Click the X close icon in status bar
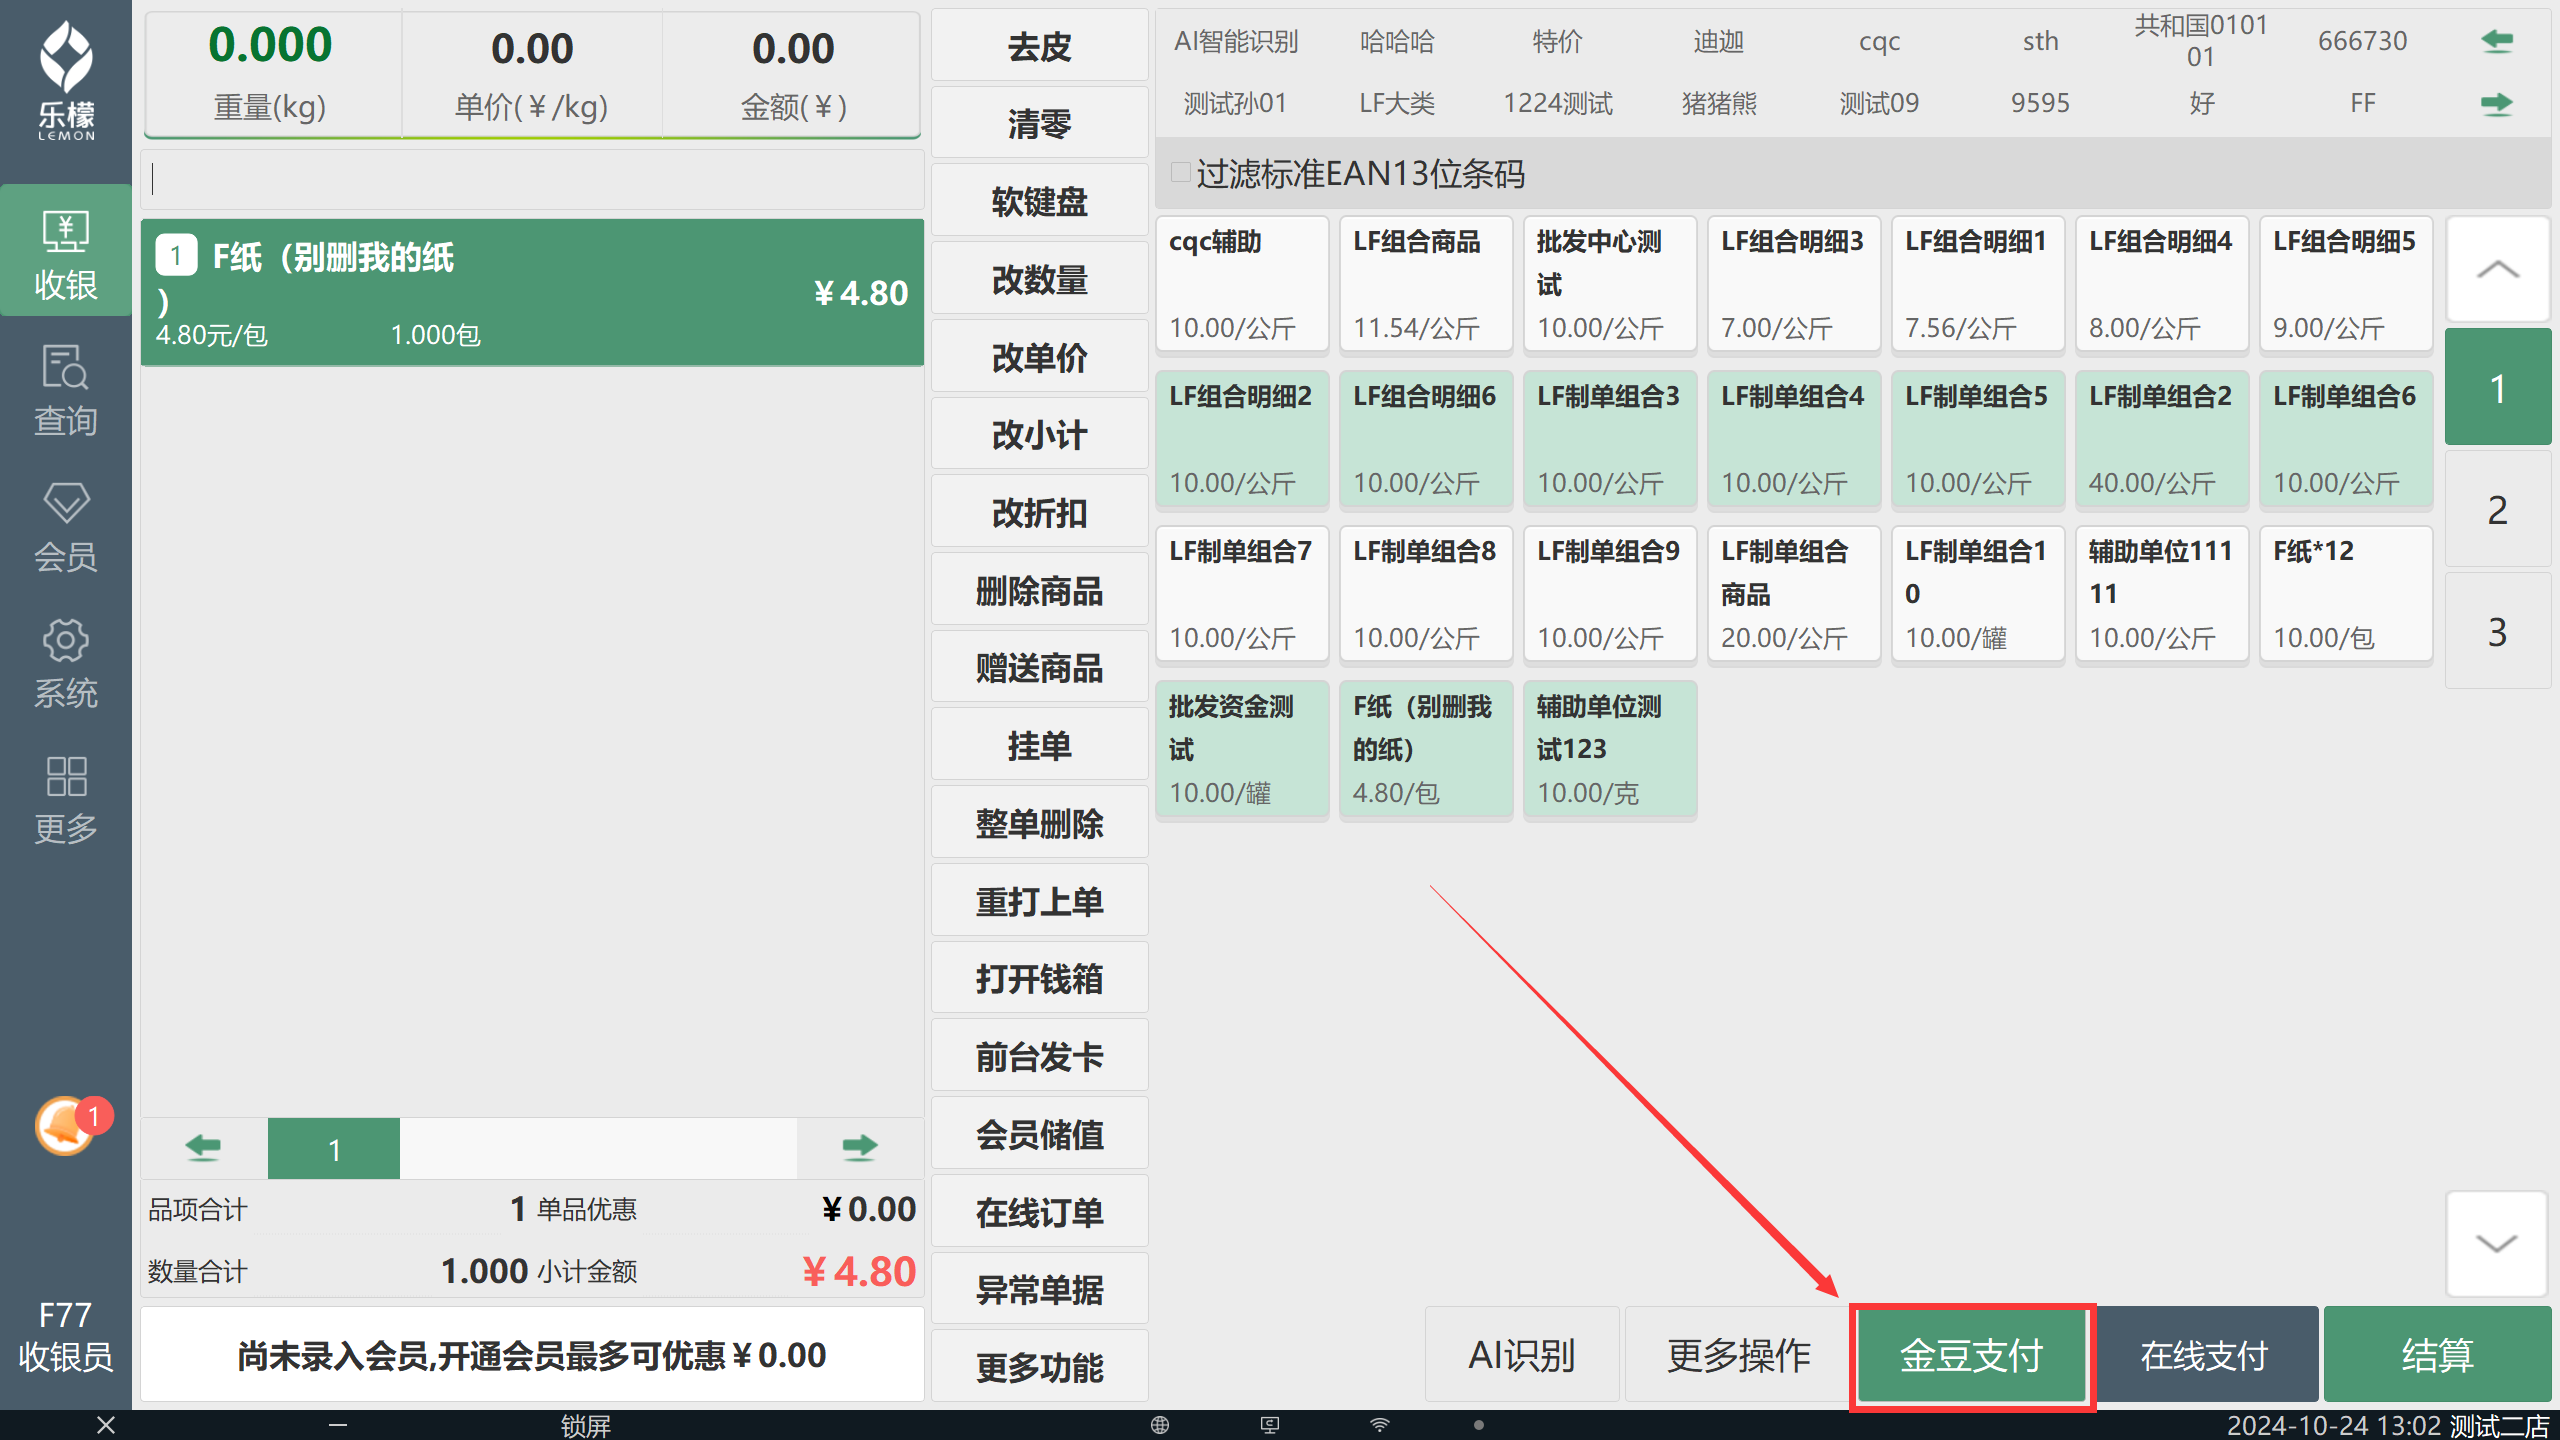The height and width of the screenshot is (1440, 2560). coord(106,1425)
